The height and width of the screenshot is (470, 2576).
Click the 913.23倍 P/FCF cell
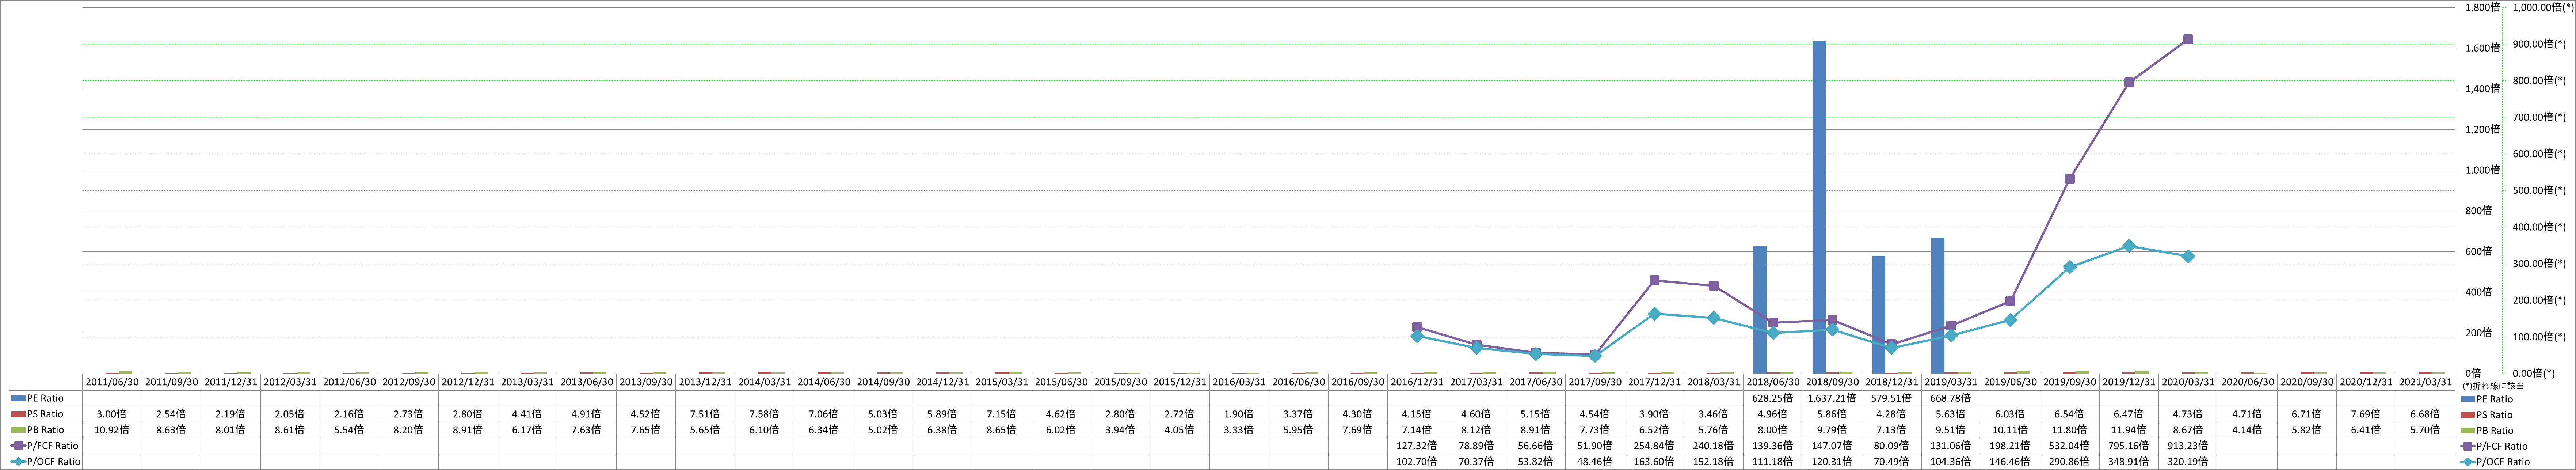2188,446
